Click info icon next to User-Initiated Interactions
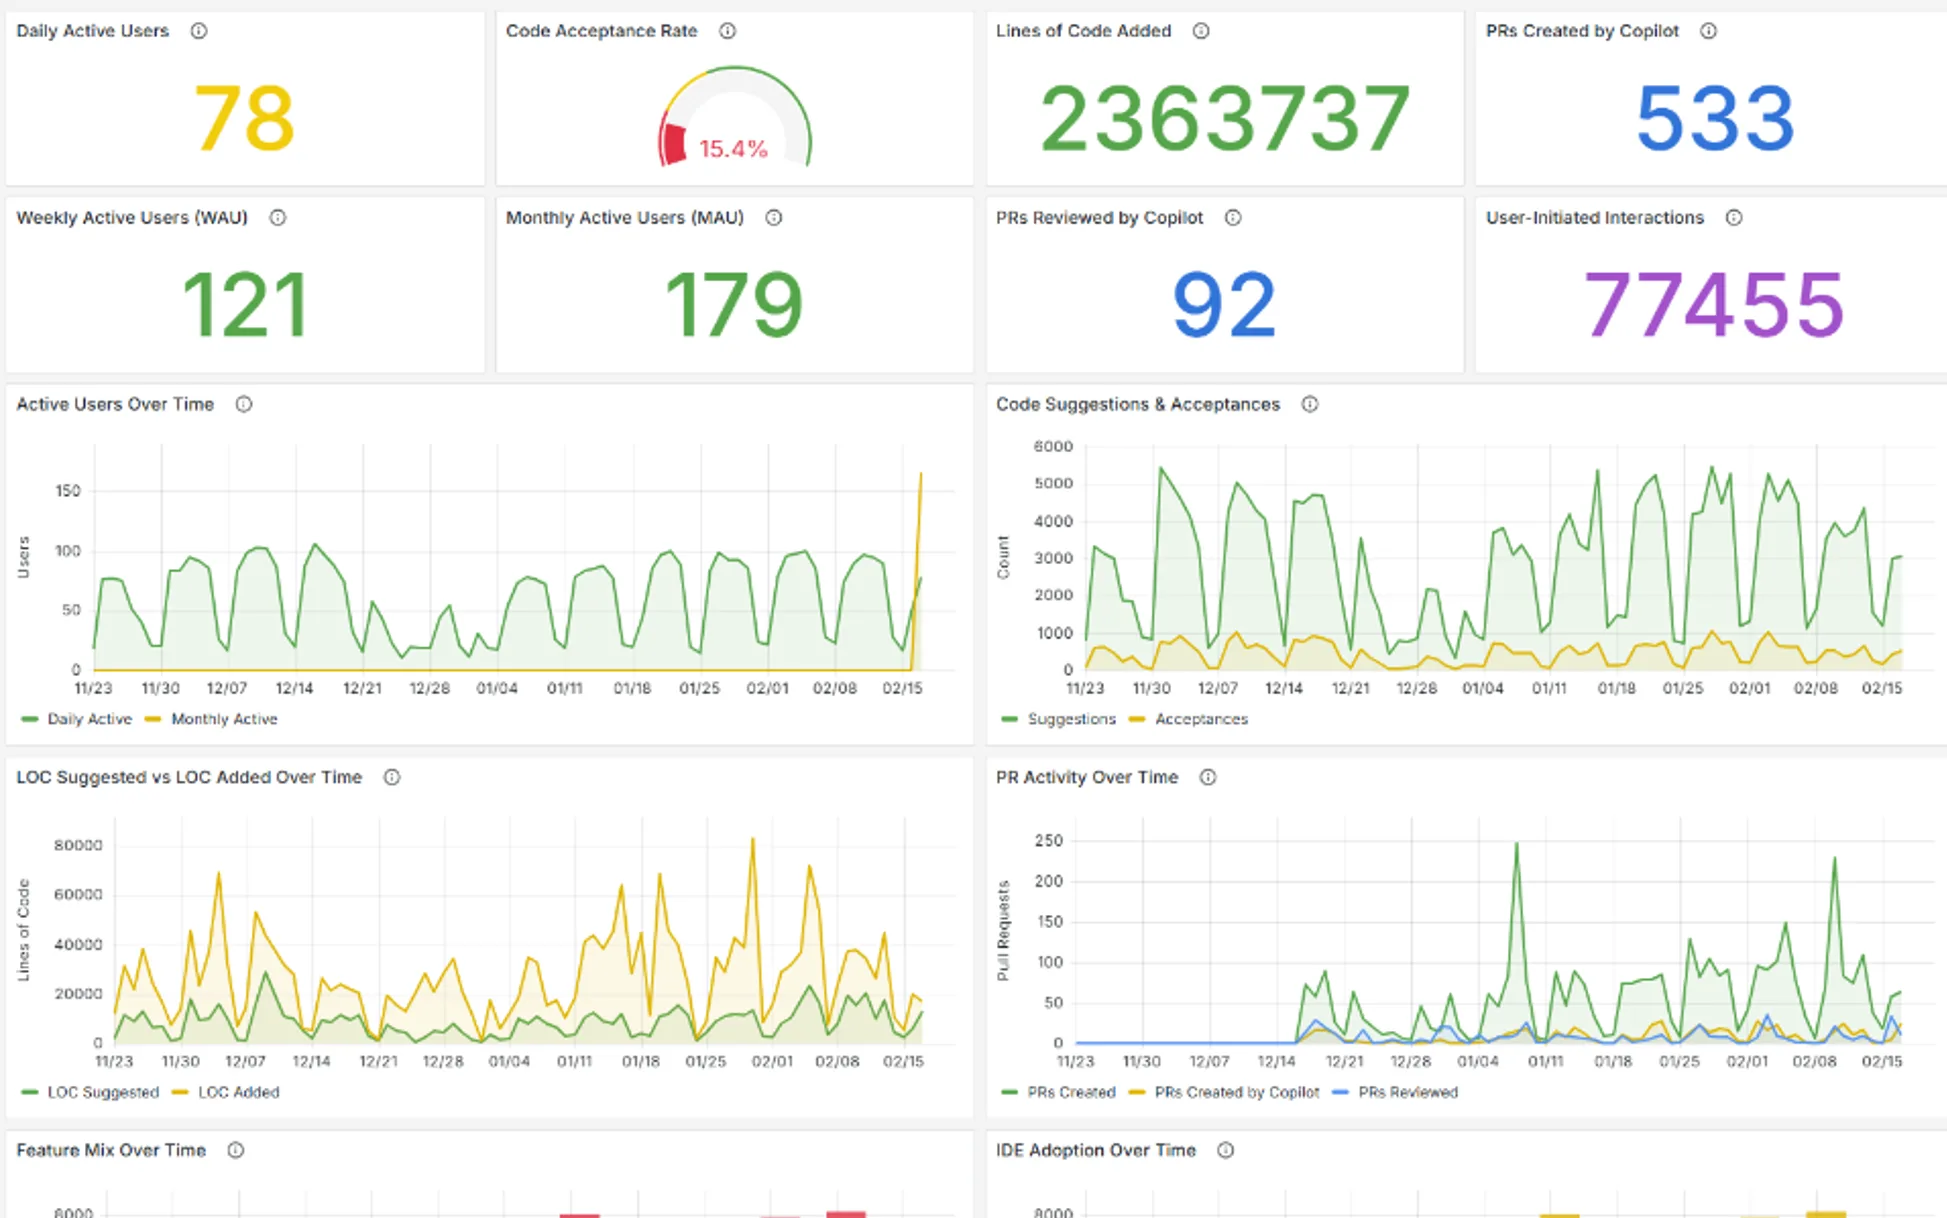The height and width of the screenshot is (1218, 1947). [x=1734, y=218]
